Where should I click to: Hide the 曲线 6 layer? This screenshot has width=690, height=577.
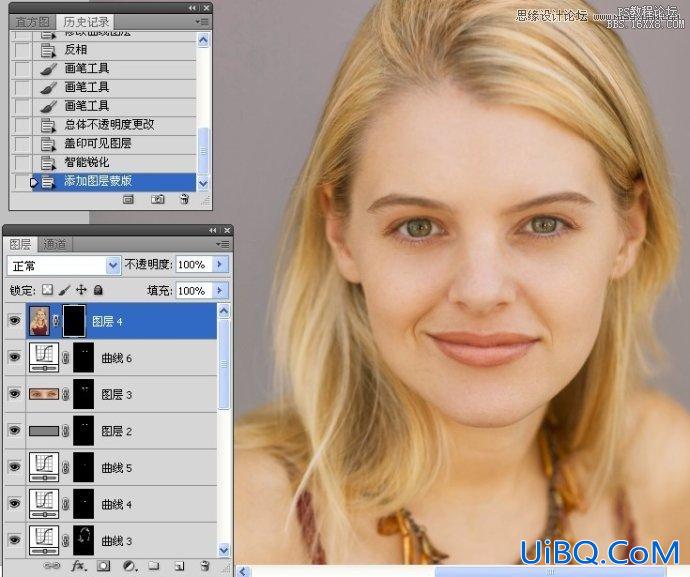coord(15,357)
